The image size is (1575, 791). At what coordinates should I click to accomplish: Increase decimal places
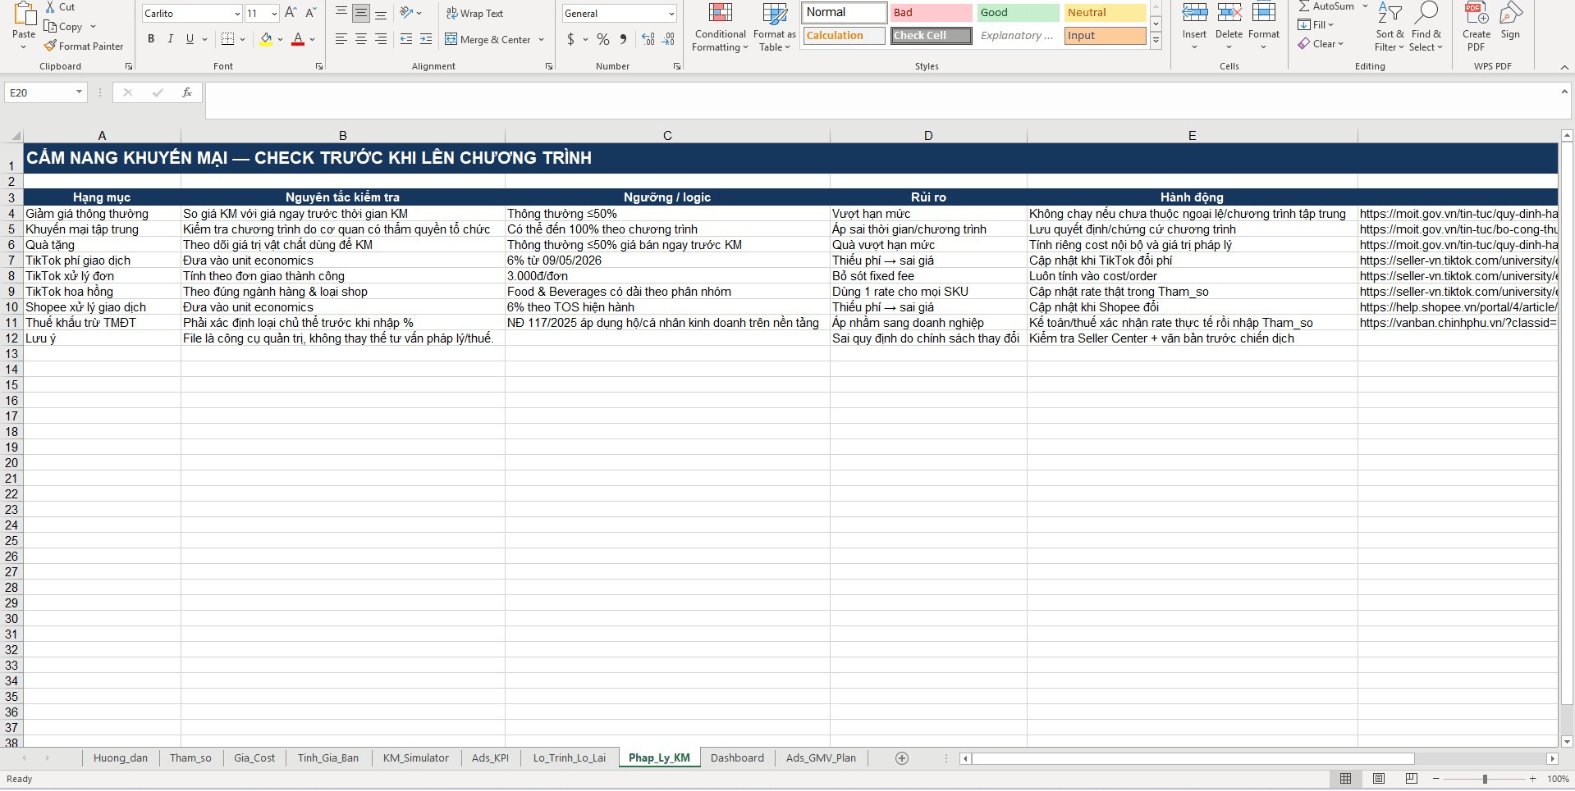point(648,39)
